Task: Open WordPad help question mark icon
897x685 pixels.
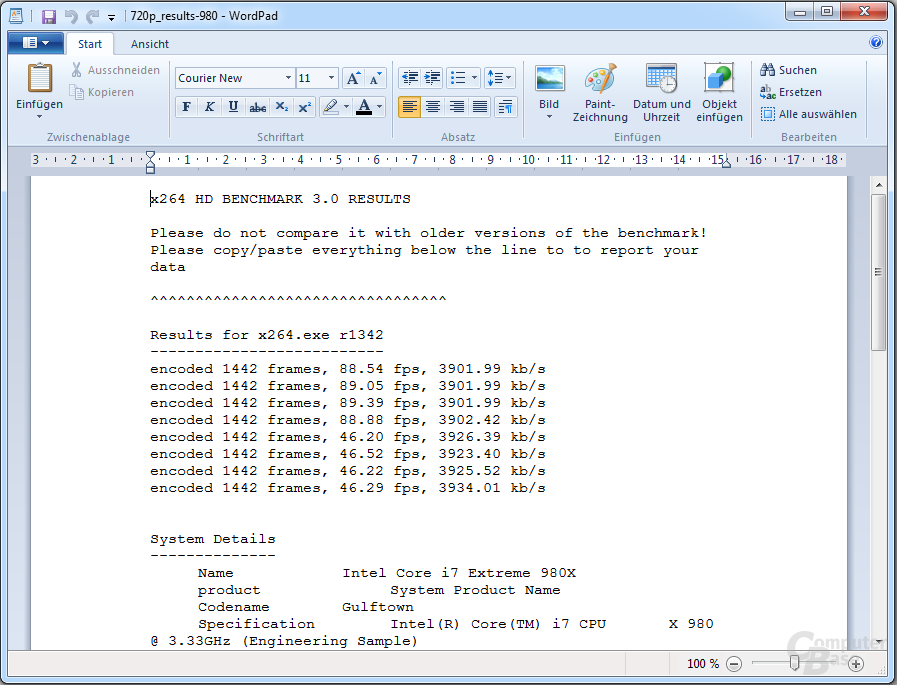Action: coord(875,42)
